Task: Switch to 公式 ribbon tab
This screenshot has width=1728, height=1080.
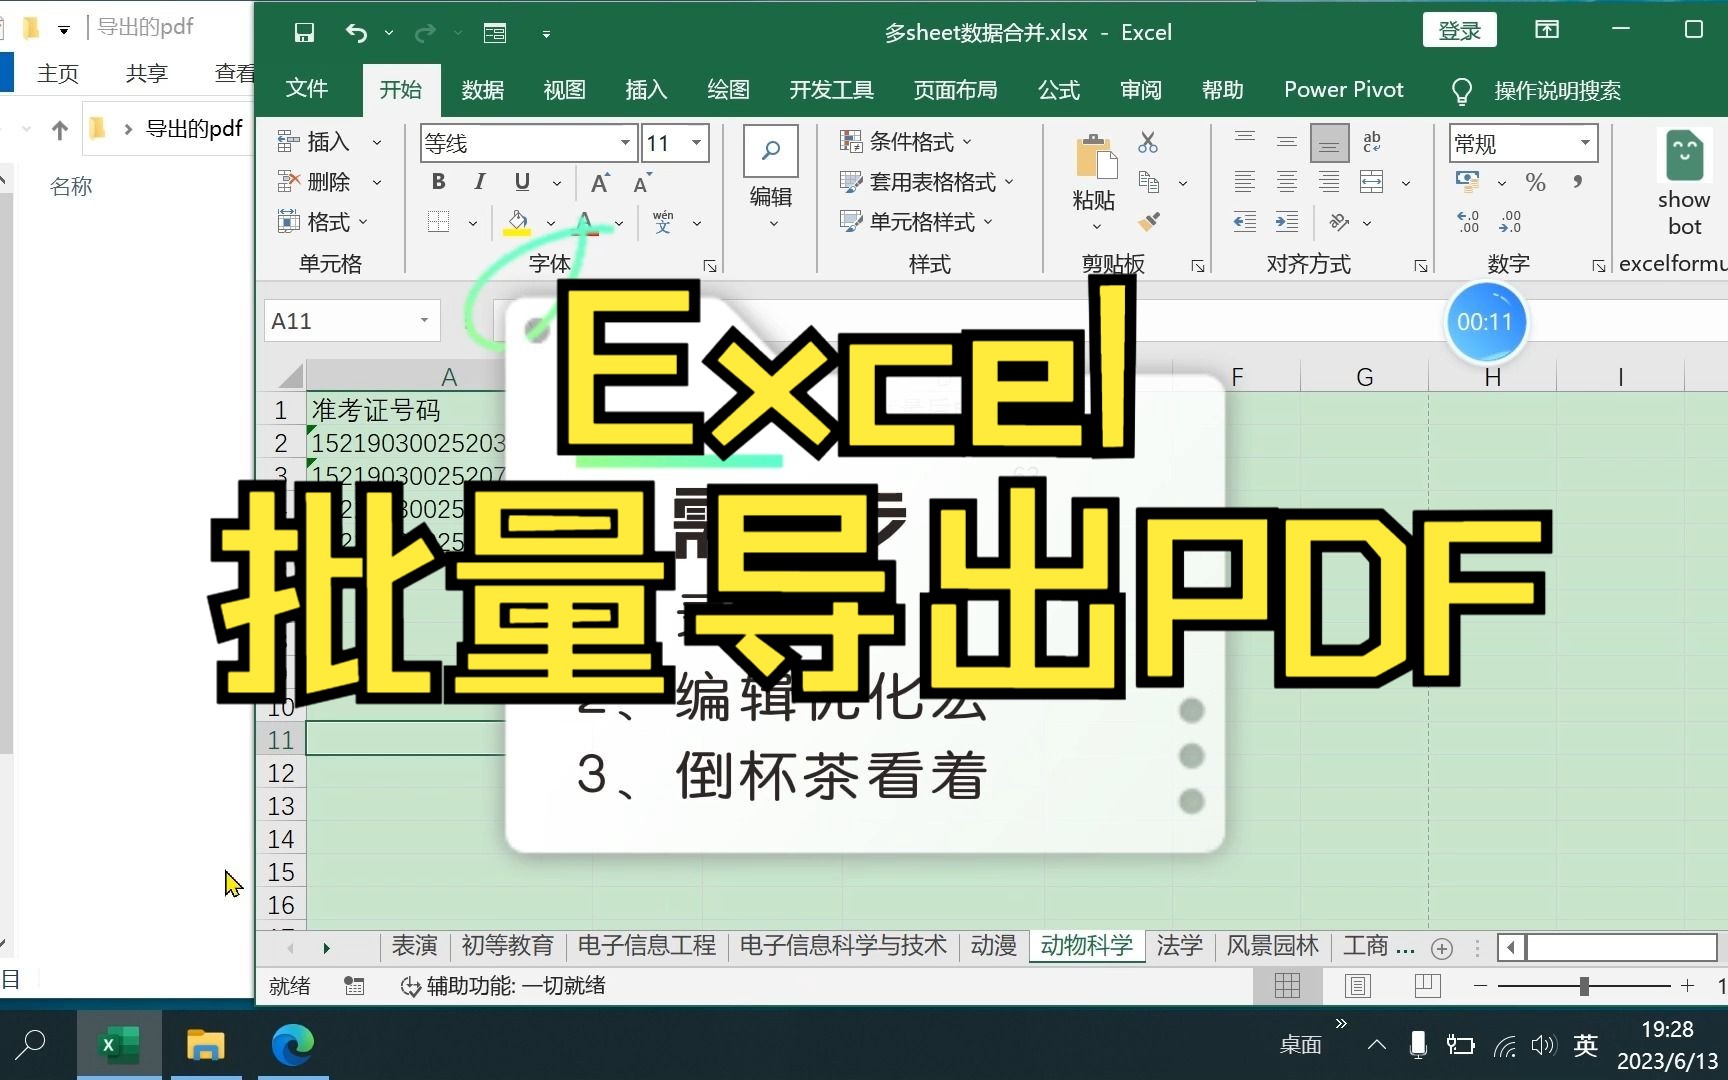Action: [1059, 90]
